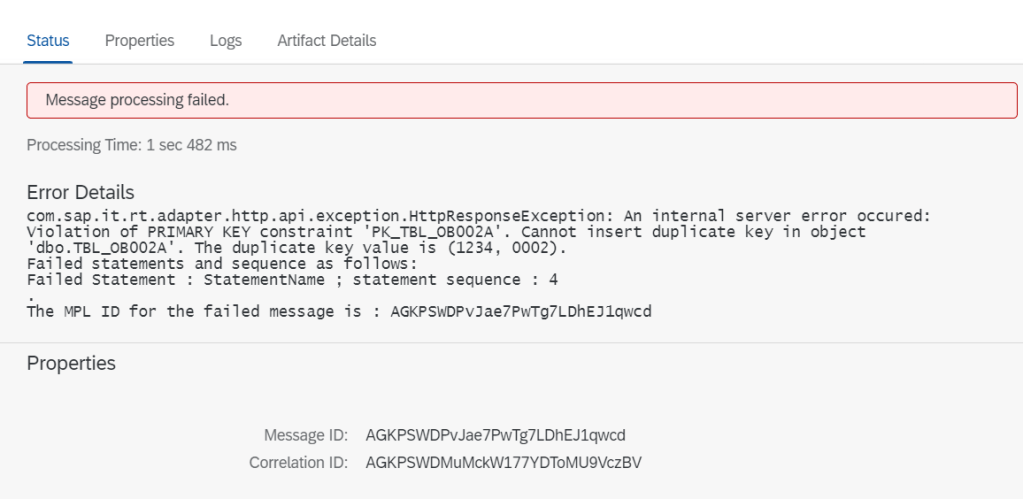This screenshot has width=1023, height=499.
Task: Go to the Logs tab
Action: (x=225, y=41)
